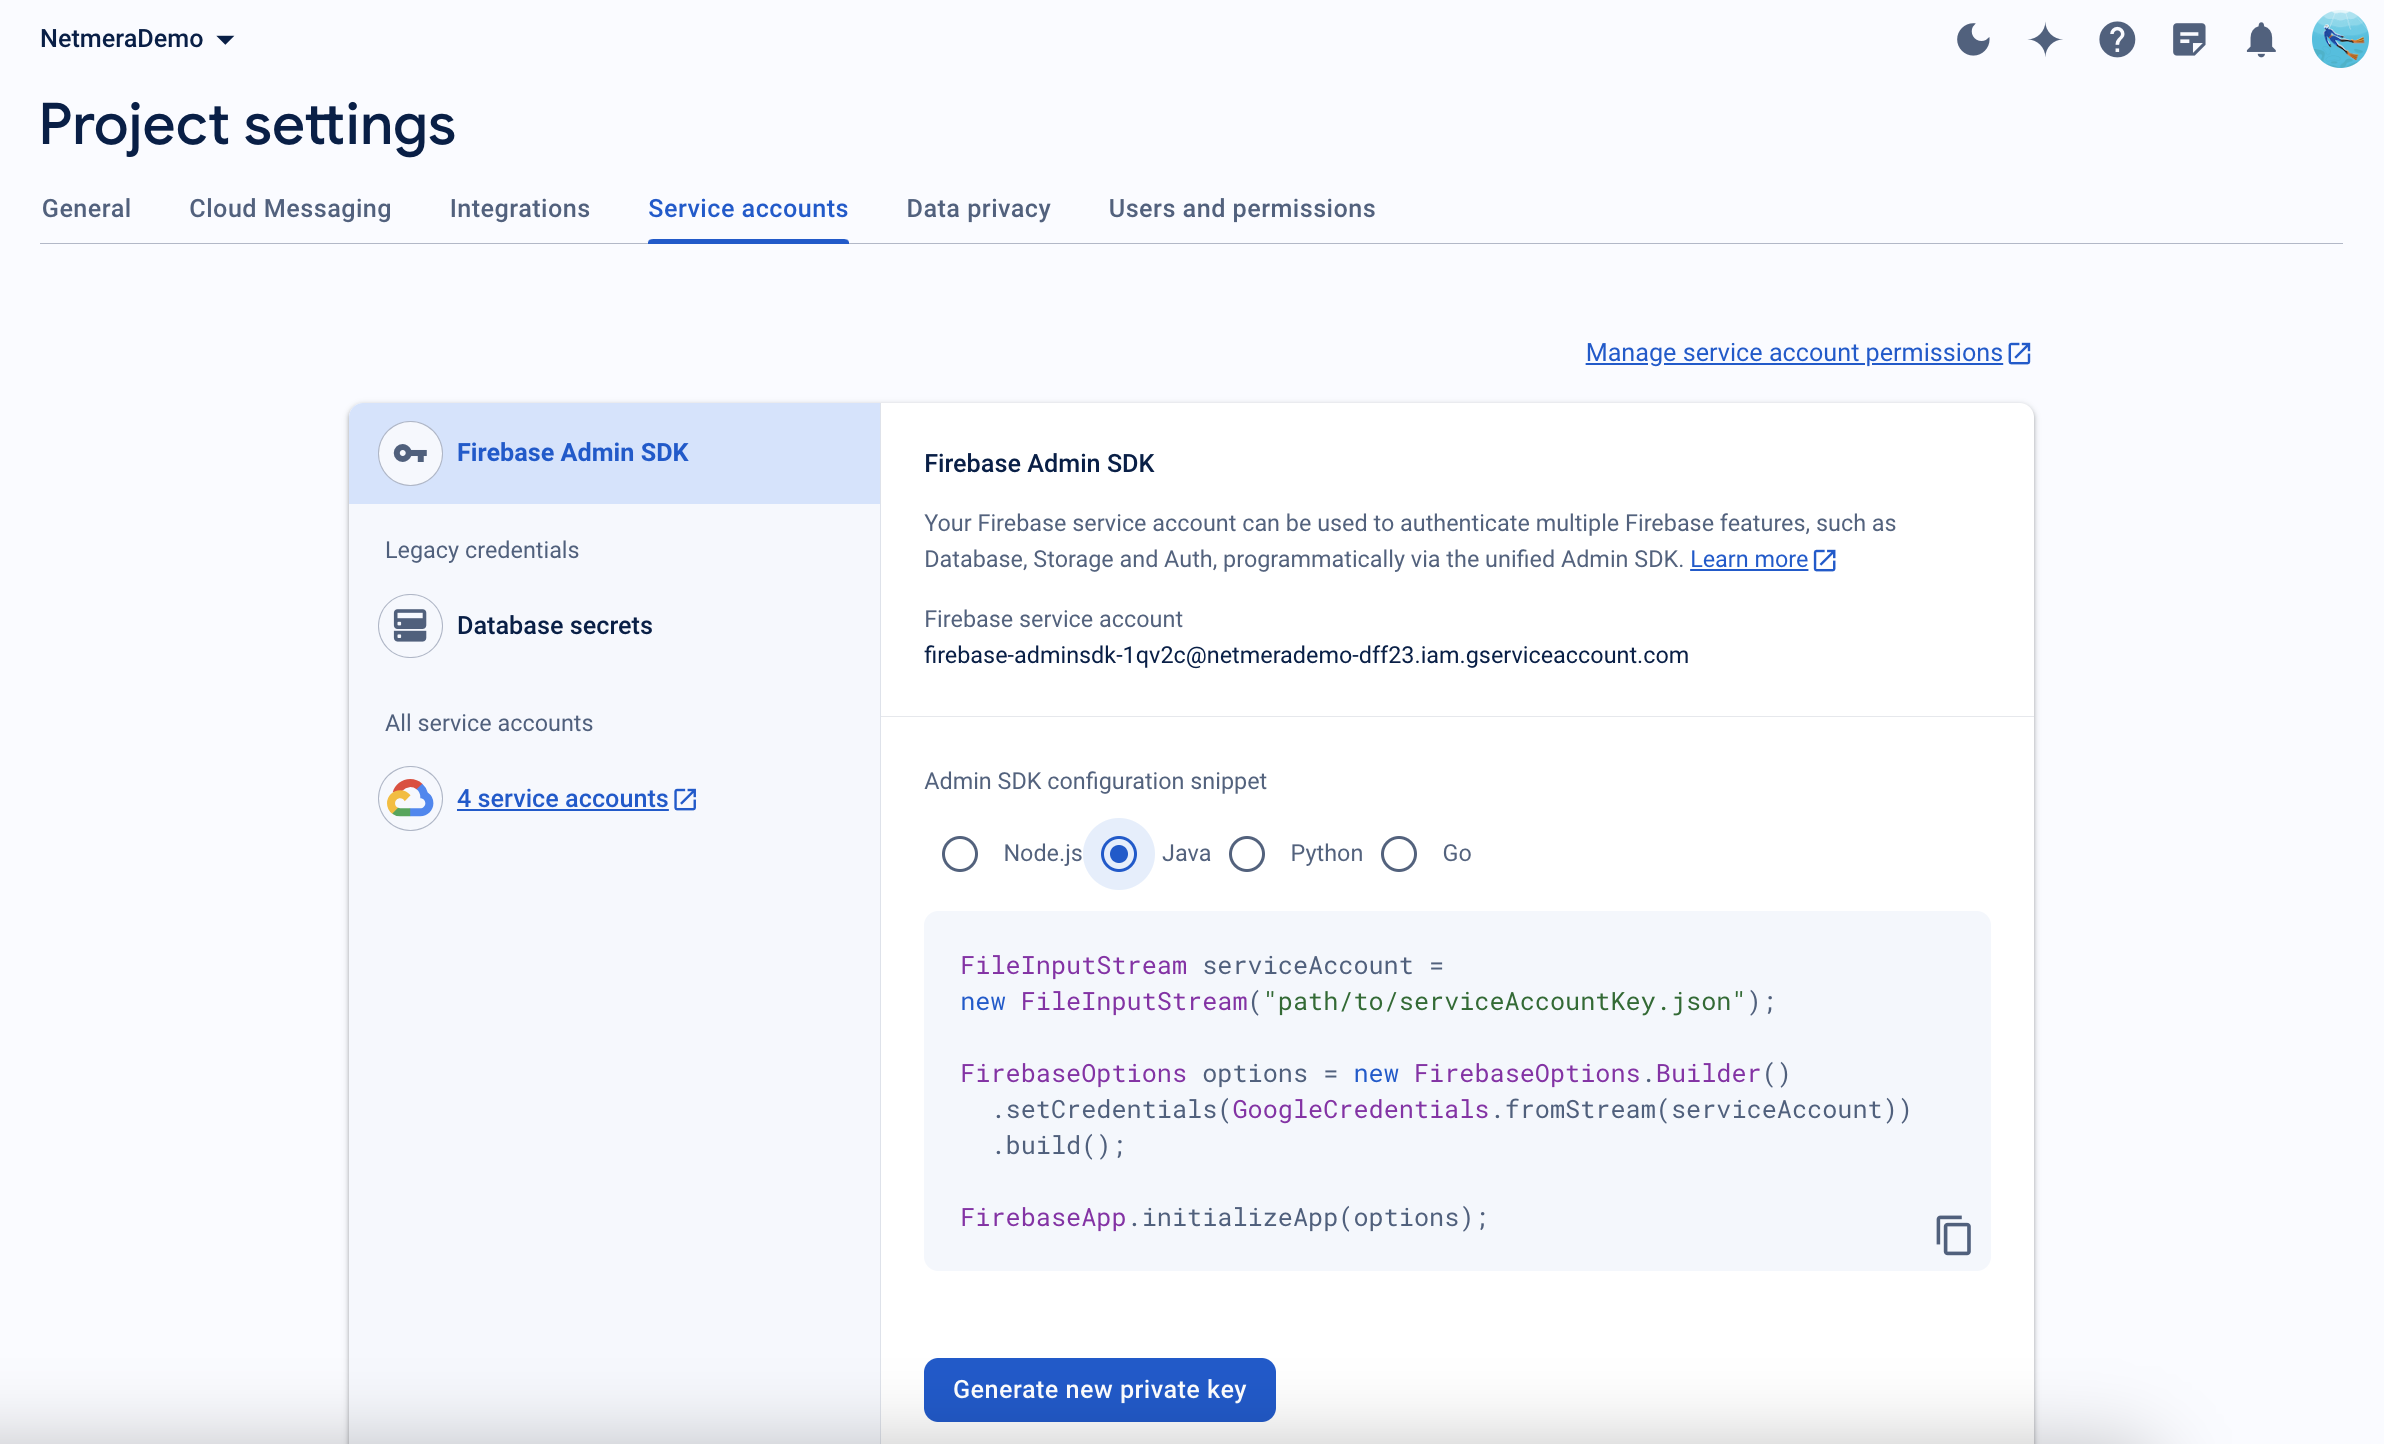Click the Database secrets storage icon
The height and width of the screenshot is (1444, 2384).
click(x=410, y=626)
